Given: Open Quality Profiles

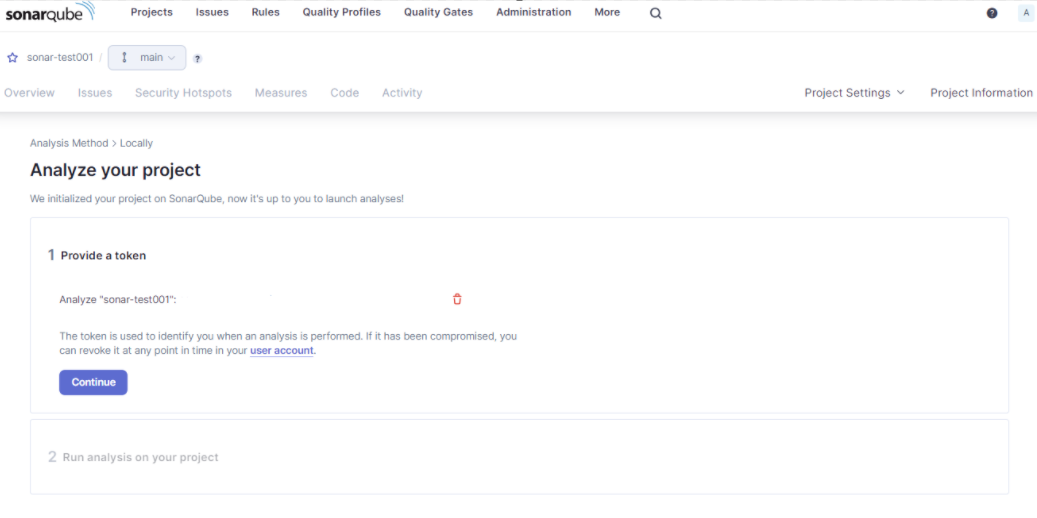Looking at the screenshot, I should coord(342,13).
